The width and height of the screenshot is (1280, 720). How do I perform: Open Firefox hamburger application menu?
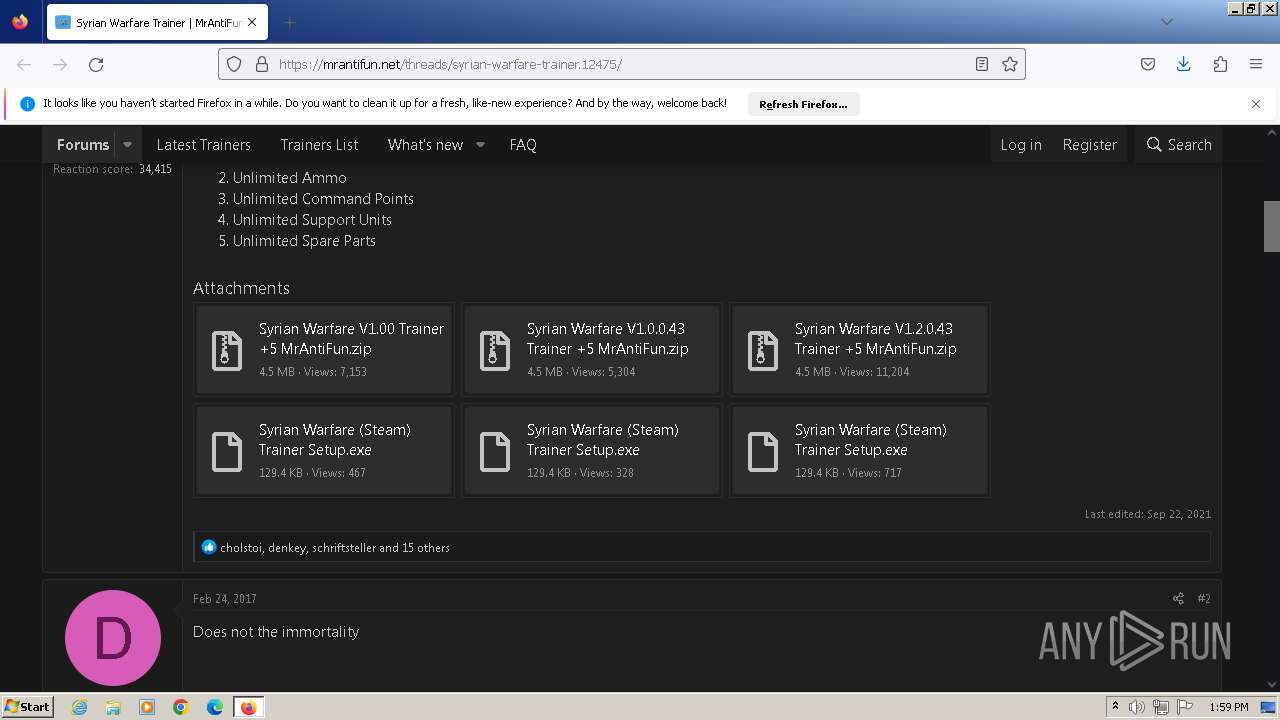coord(1256,64)
